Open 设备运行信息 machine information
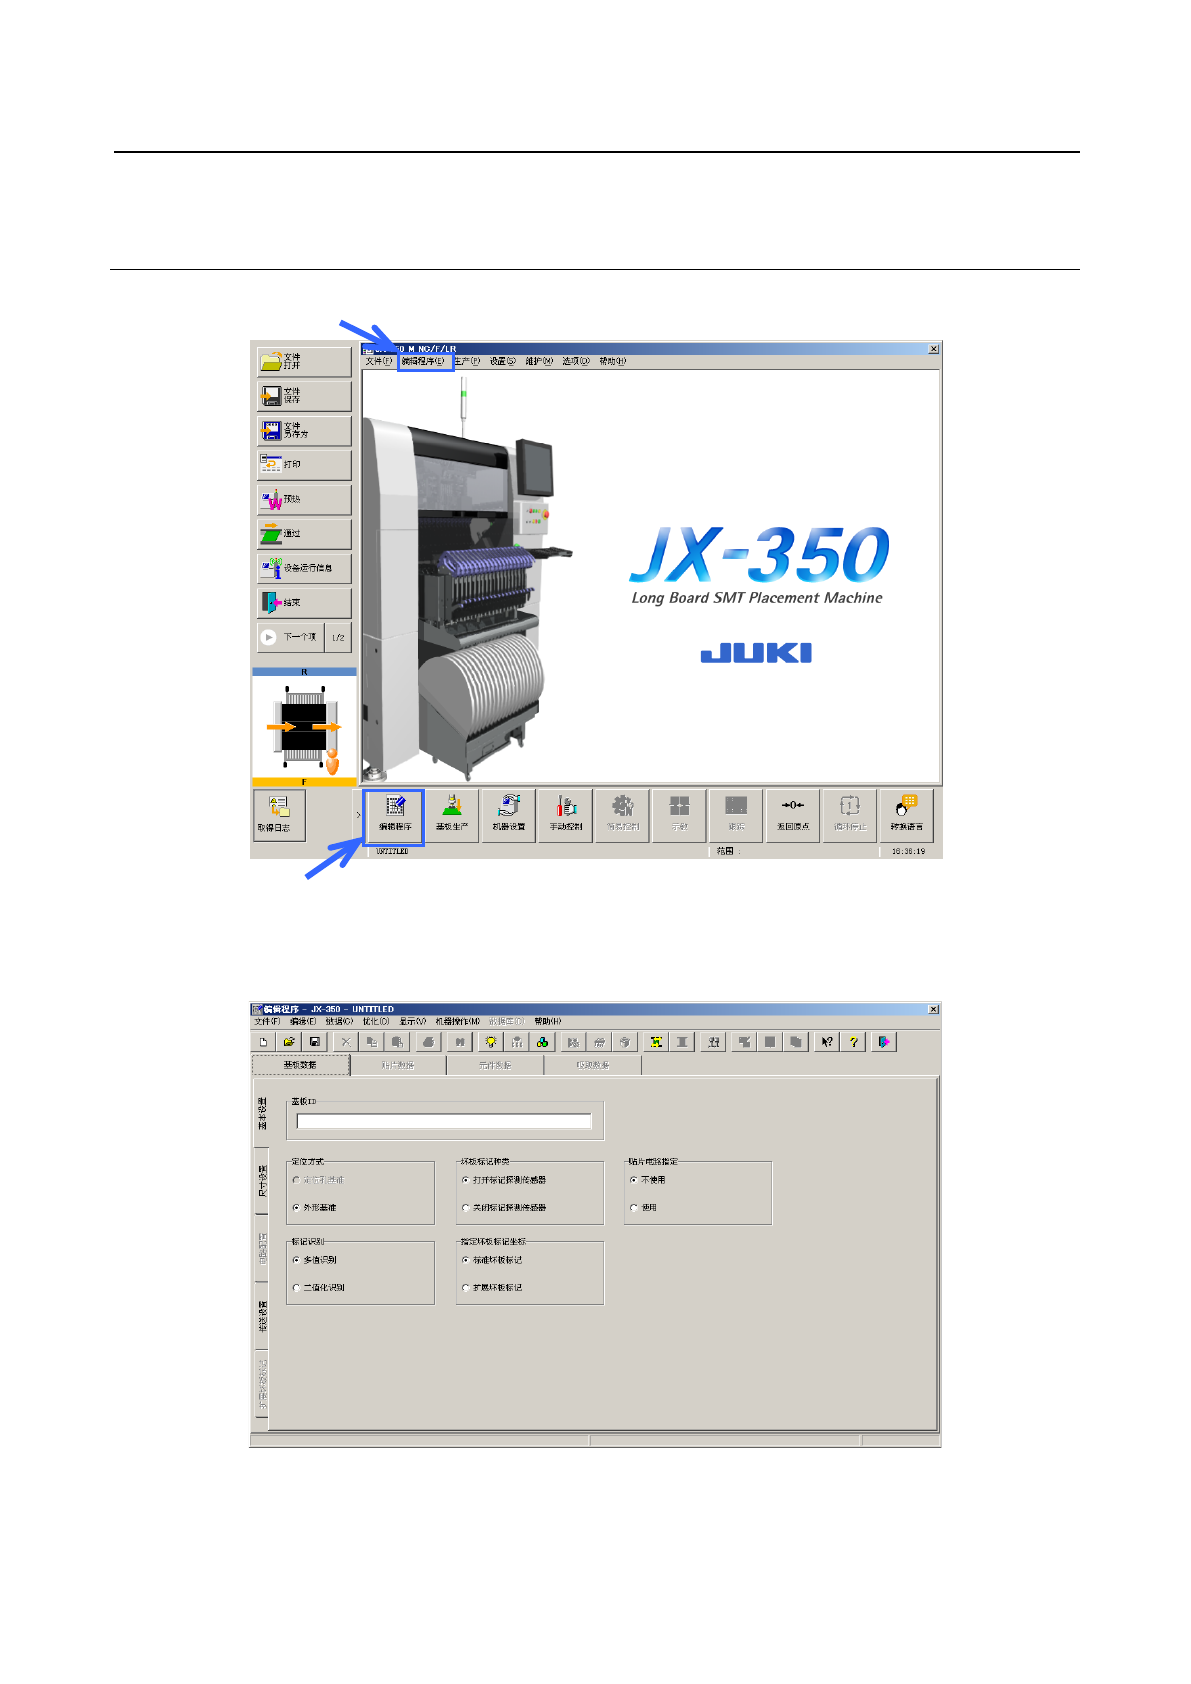 (x=304, y=568)
